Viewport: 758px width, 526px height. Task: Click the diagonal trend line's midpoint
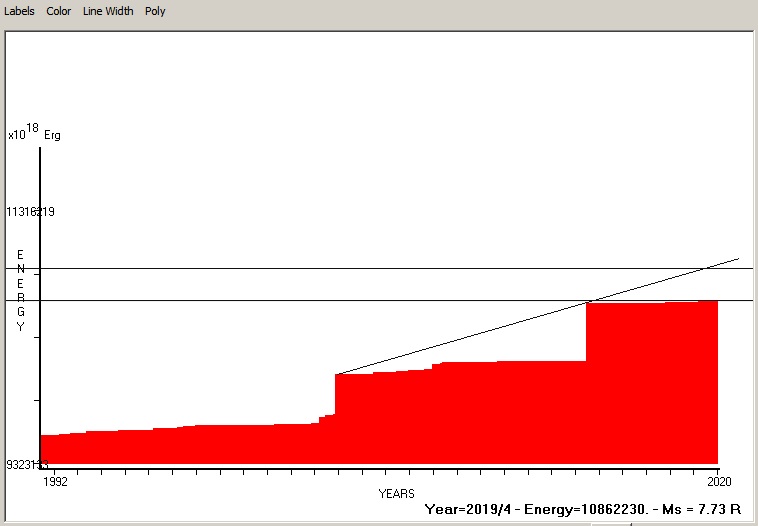pyautogui.click(x=537, y=316)
